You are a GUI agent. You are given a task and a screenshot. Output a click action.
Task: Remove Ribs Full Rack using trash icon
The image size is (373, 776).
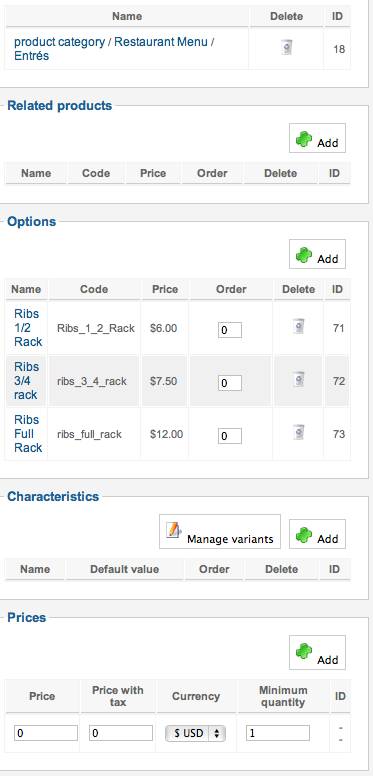[x=298, y=432]
